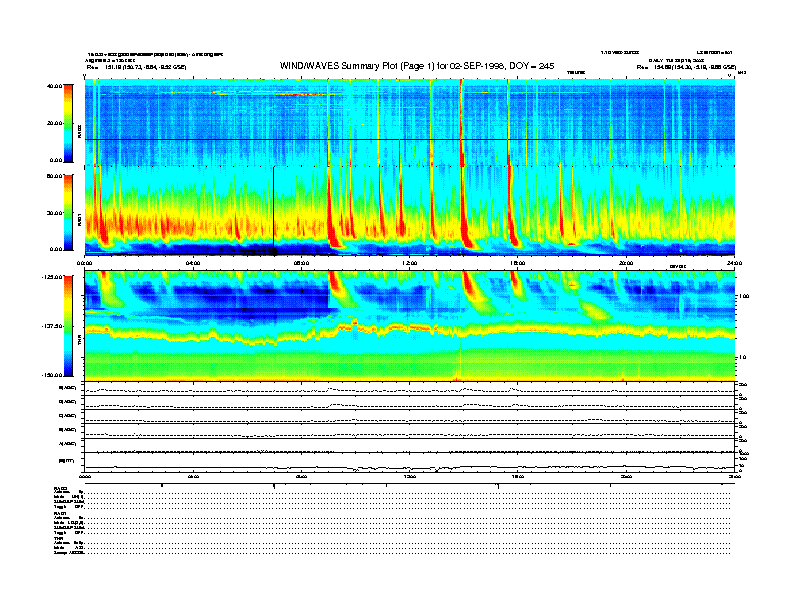Click the right Rec position text in header
The width and height of the screenshot is (792, 612).
[x=686, y=67]
